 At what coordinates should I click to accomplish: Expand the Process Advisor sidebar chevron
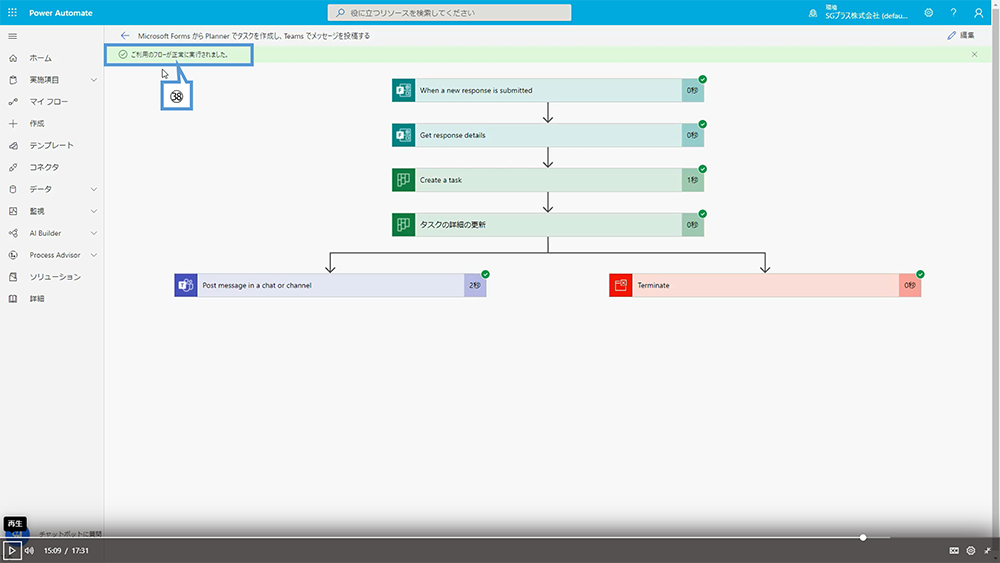[x=94, y=255]
